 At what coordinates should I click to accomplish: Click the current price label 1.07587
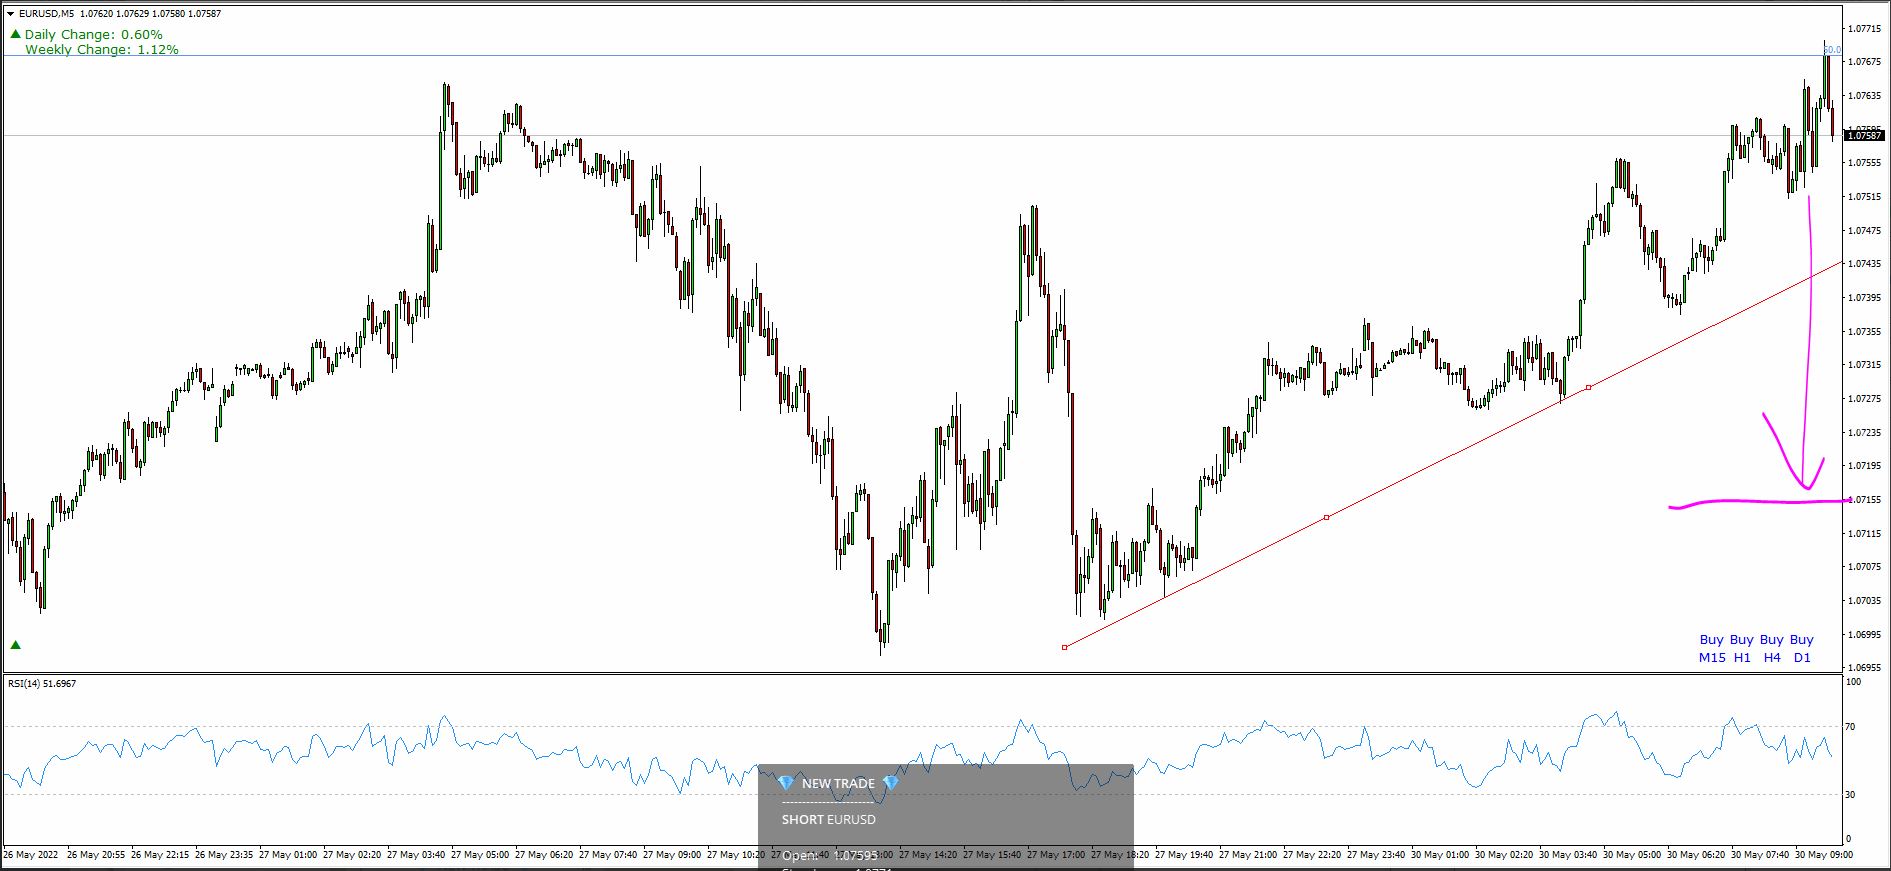(x=1864, y=135)
